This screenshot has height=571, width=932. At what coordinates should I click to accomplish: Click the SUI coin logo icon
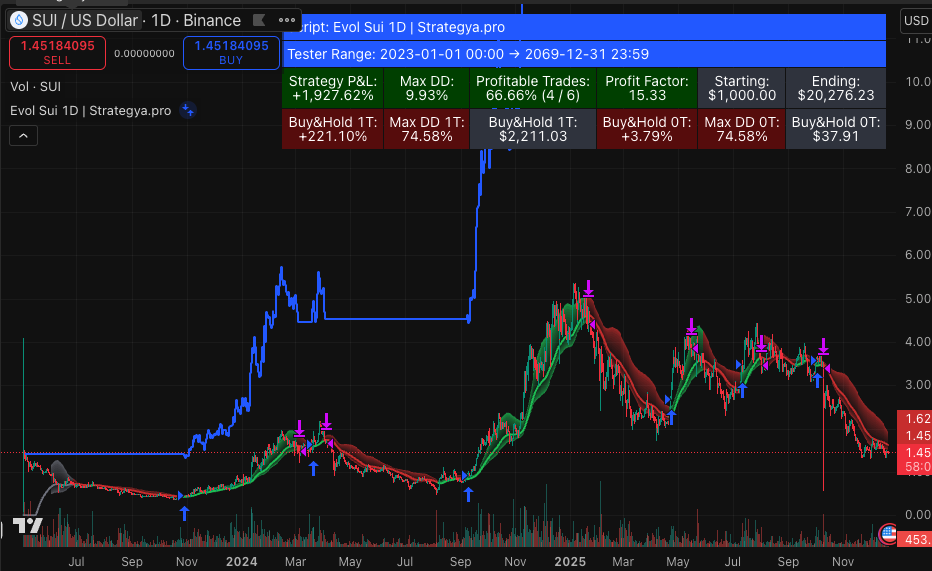19,20
